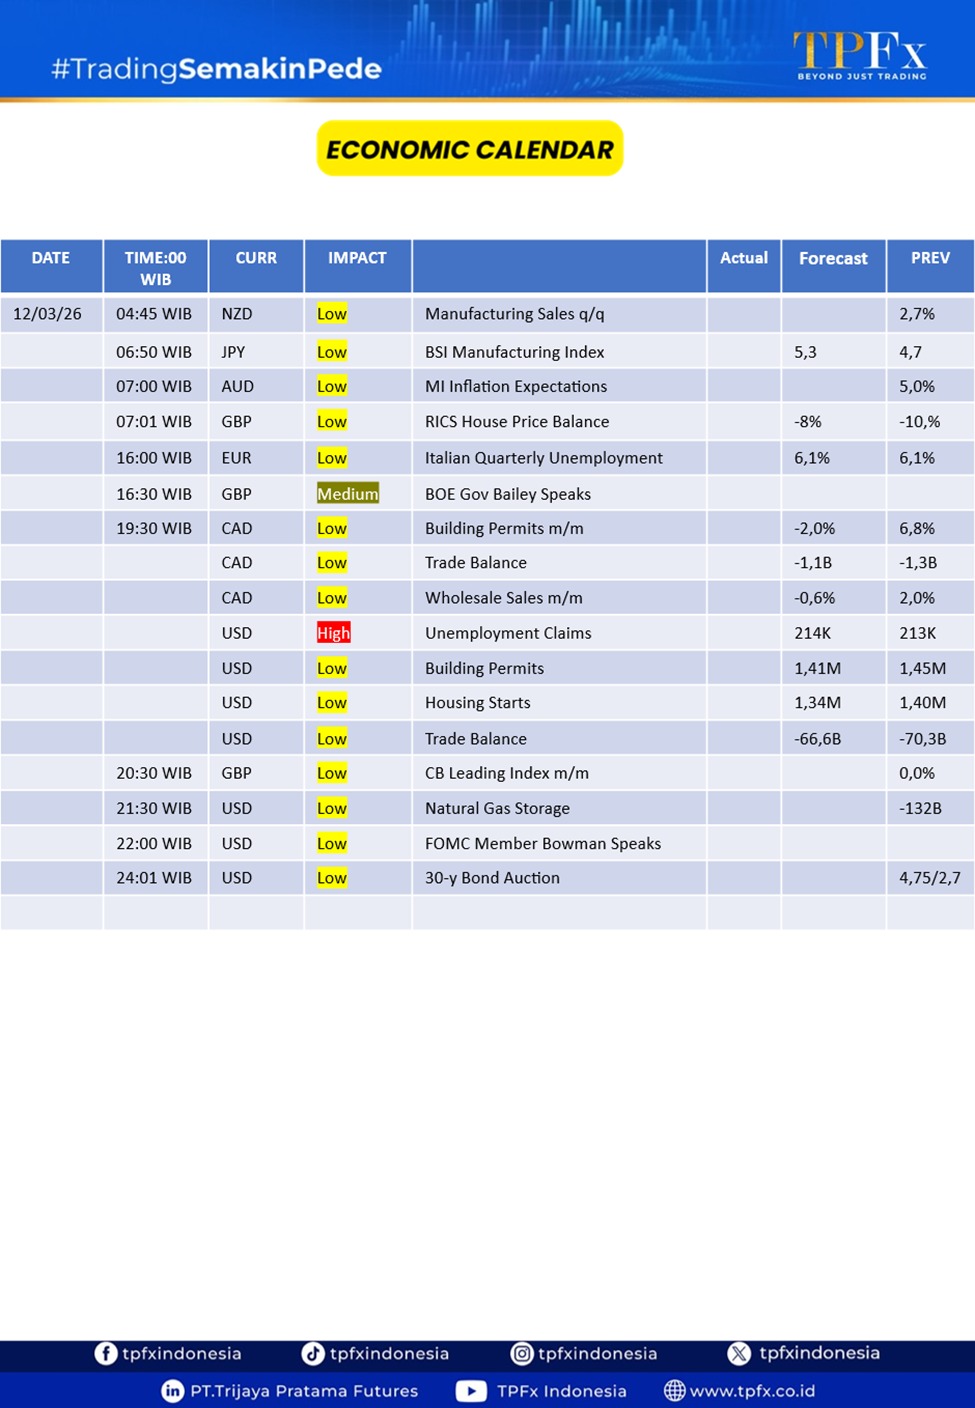The image size is (975, 1408).
Task: Click the DATE column header
Action: click(51, 258)
